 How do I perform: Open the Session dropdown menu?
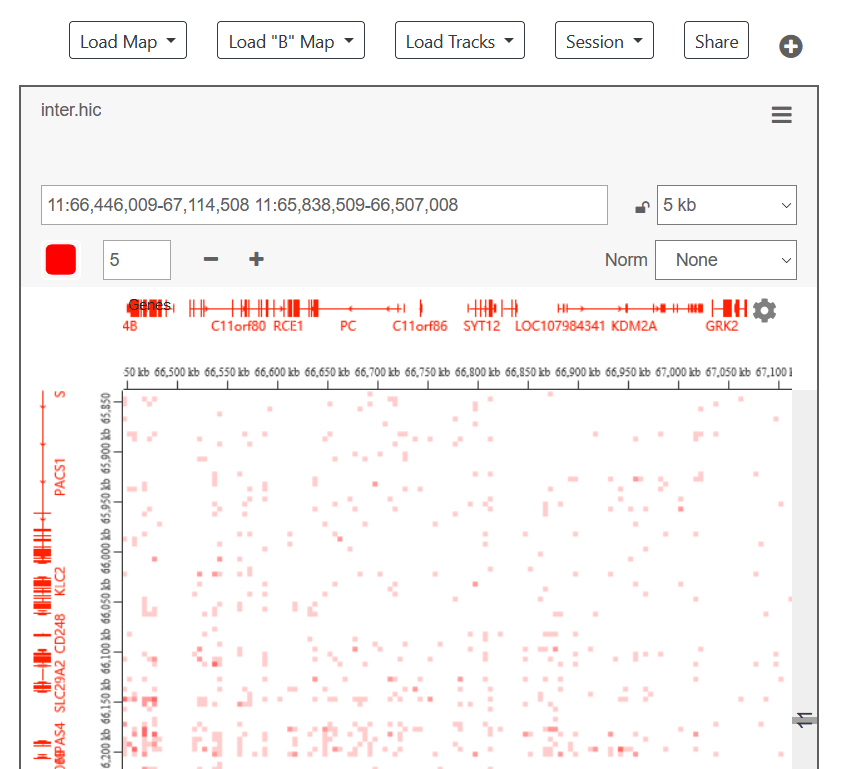click(x=604, y=41)
